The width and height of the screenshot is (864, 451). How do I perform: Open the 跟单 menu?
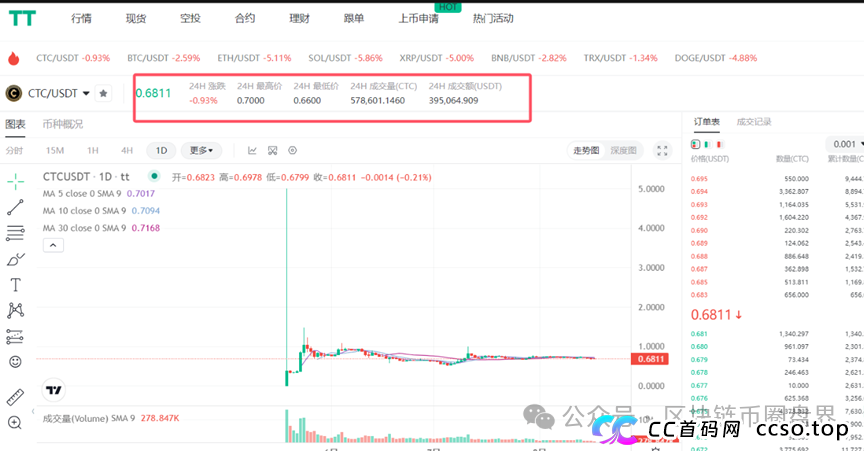(354, 19)
